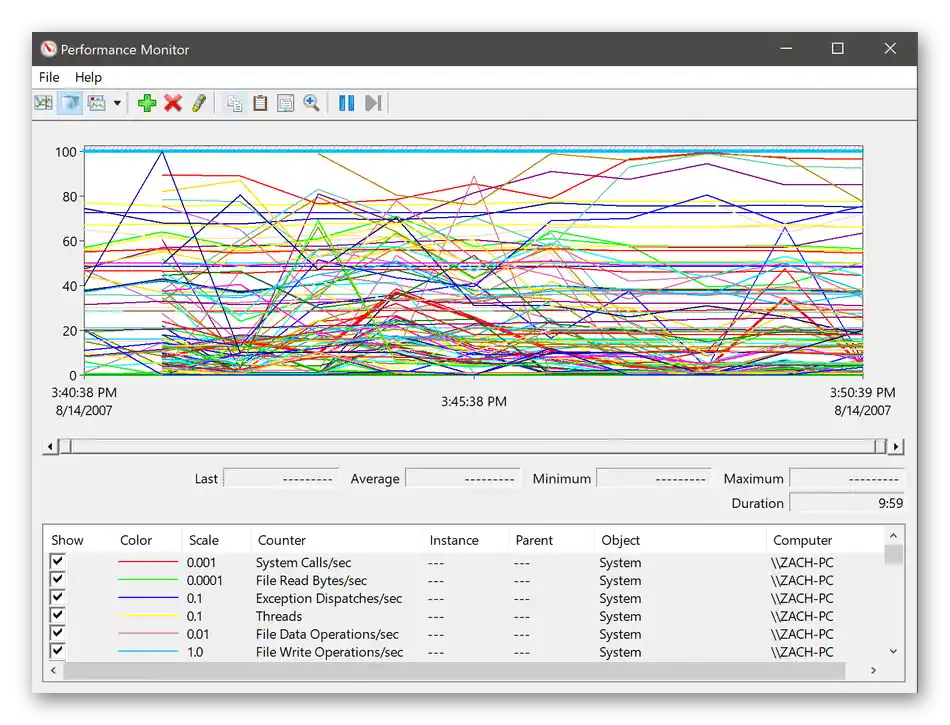Click the counter list horizontal scrollbar track

pyautogui.click(x=454, y=670)
